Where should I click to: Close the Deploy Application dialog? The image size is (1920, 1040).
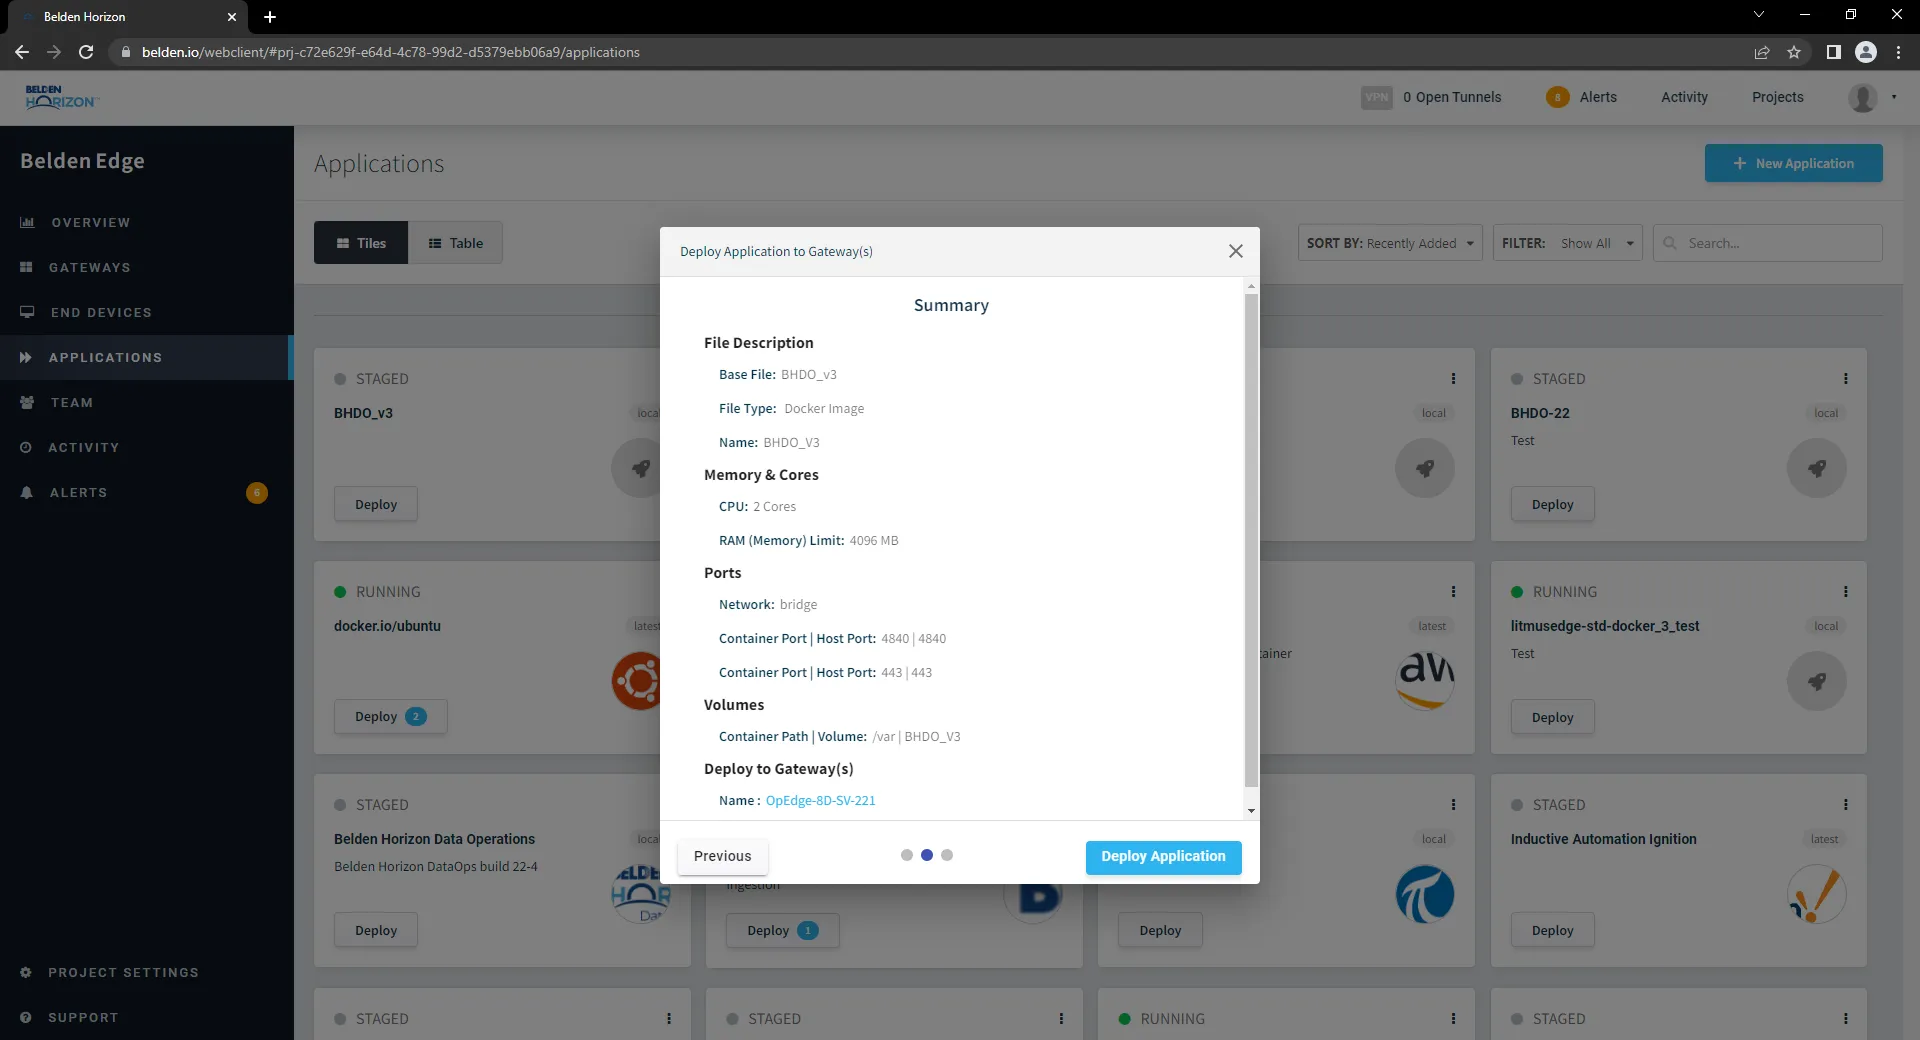[x=1236, y=251]
